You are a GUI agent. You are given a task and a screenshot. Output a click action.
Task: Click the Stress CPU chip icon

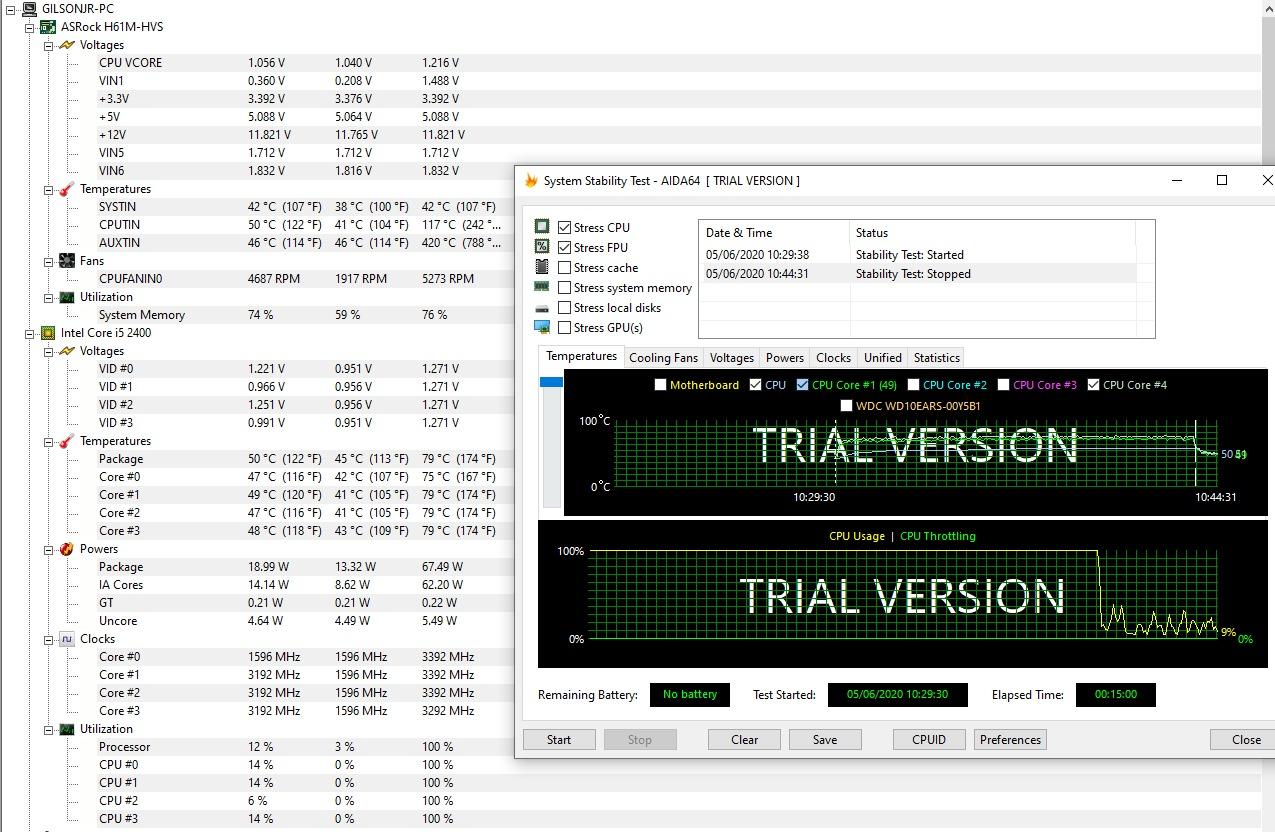click(x=542, y=227)
